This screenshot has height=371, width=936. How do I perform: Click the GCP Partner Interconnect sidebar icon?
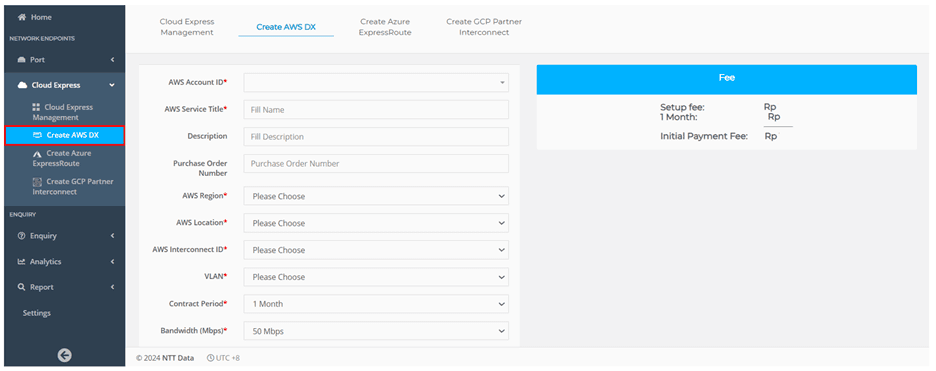pyautogui.click(x=36, y=182)
